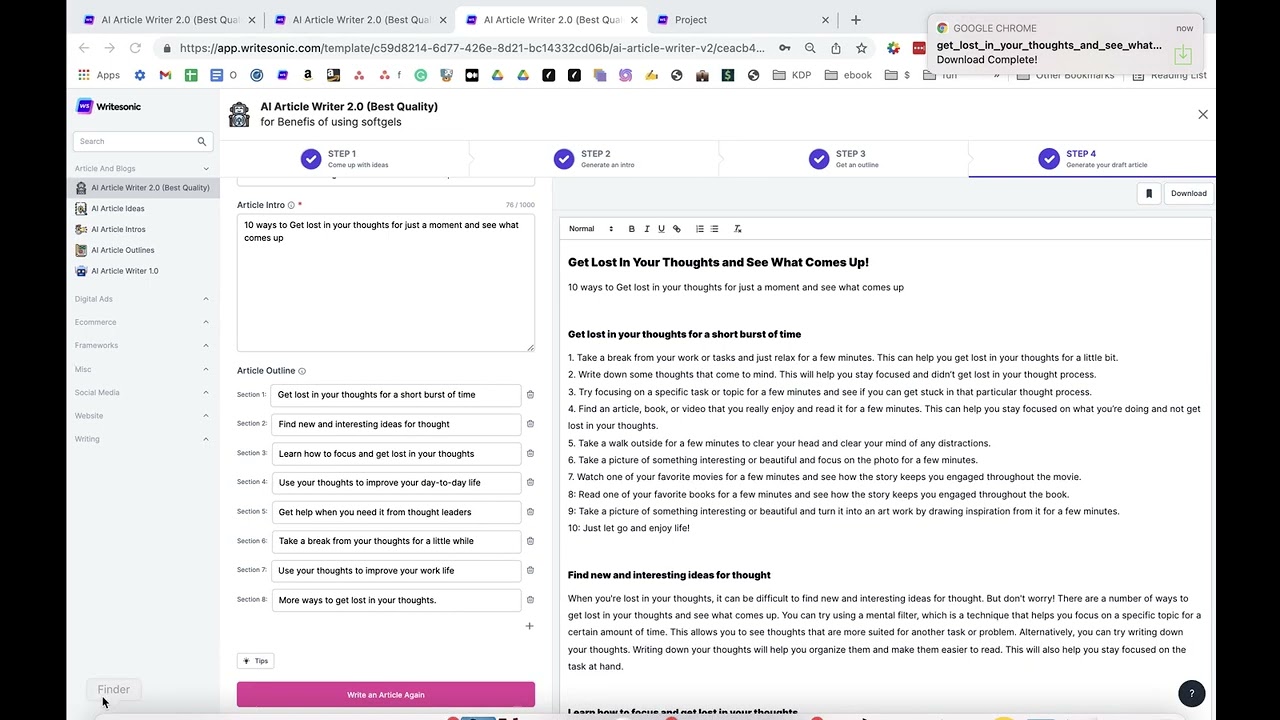Toggle italic formatting in editor toolbar

tap(646, 229)
